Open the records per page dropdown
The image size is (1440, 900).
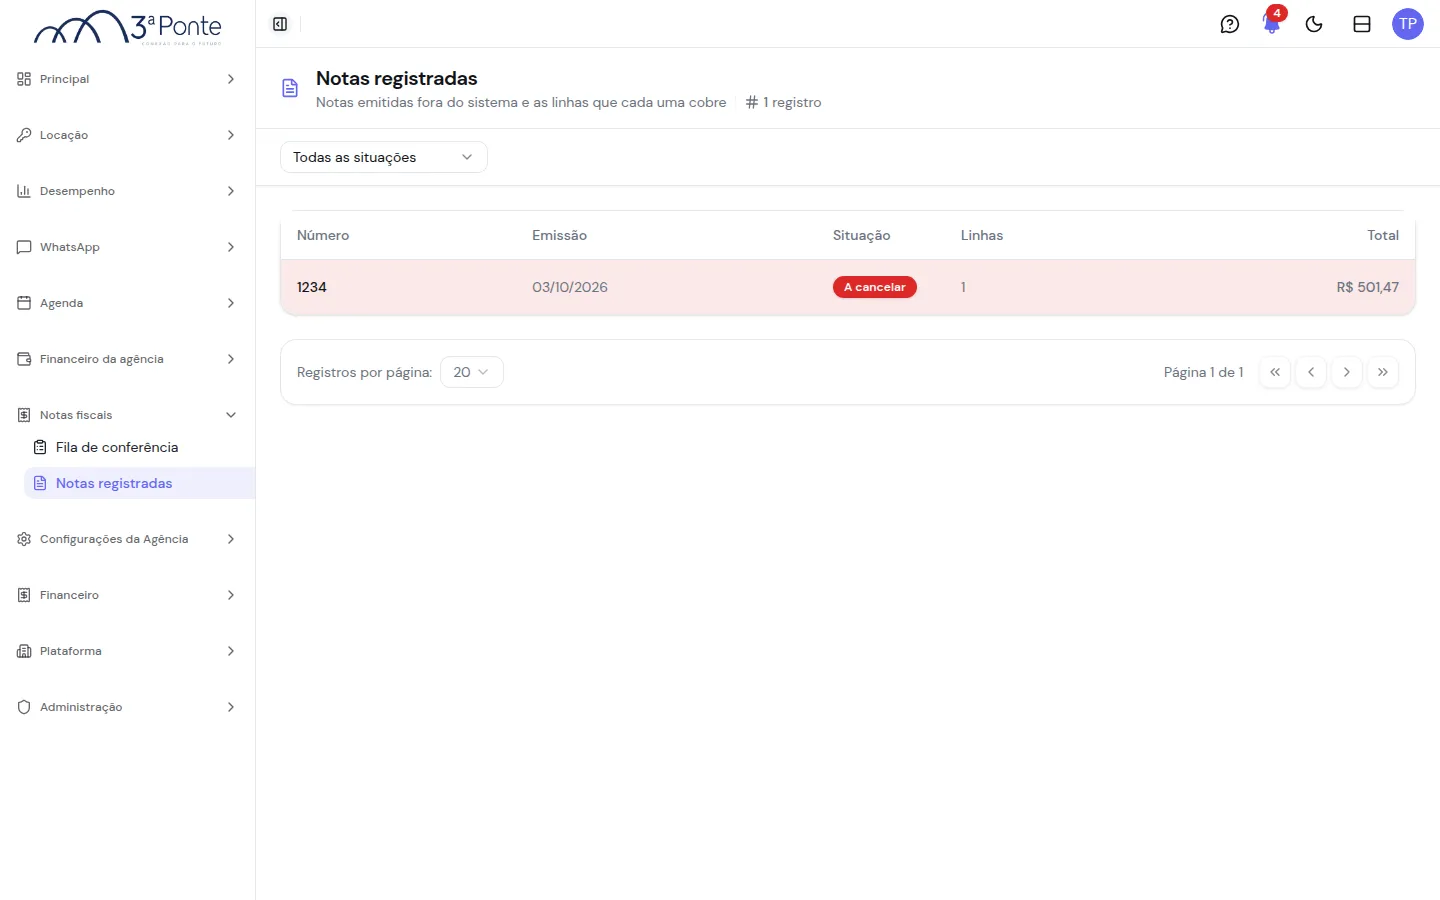pos(472,372)
